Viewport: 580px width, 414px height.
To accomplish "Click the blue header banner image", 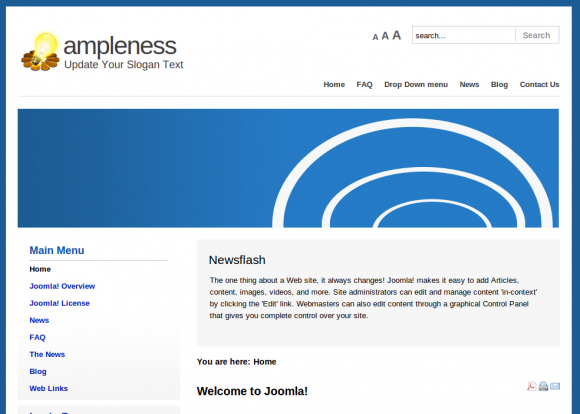I will (288, 168).
